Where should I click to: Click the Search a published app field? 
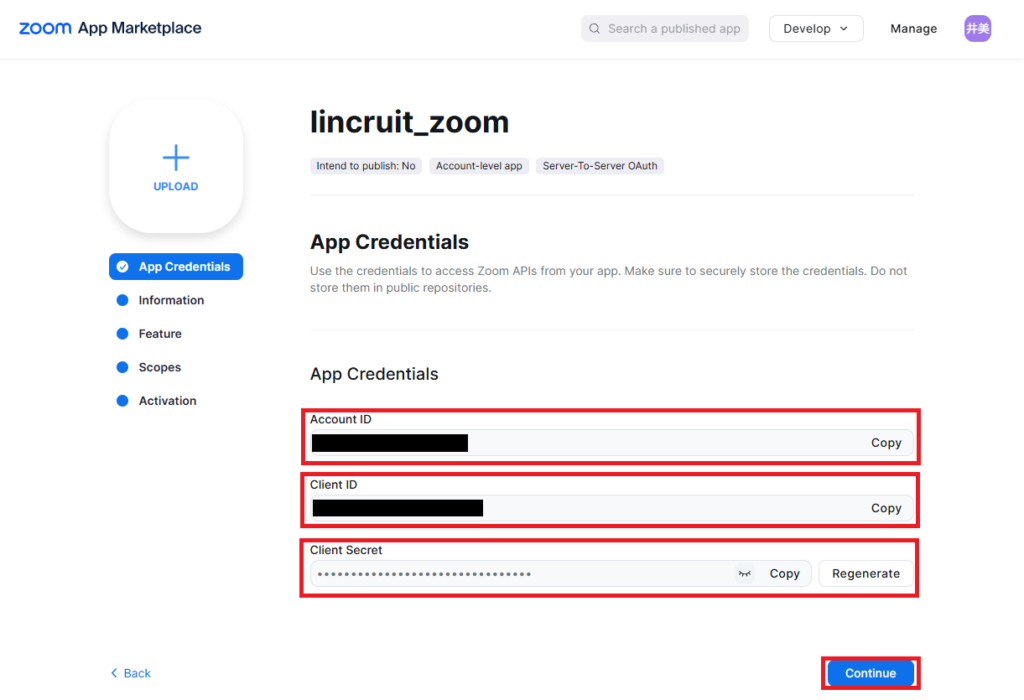674,29
